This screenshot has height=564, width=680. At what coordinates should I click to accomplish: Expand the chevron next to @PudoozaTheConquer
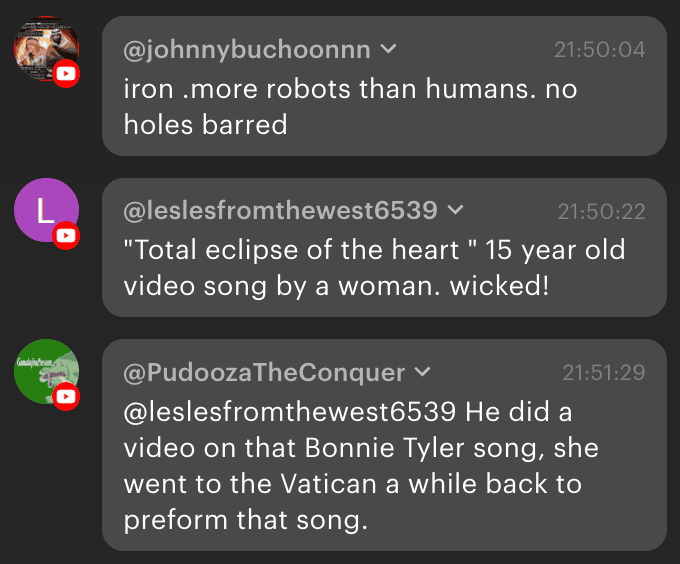[422, 372]
